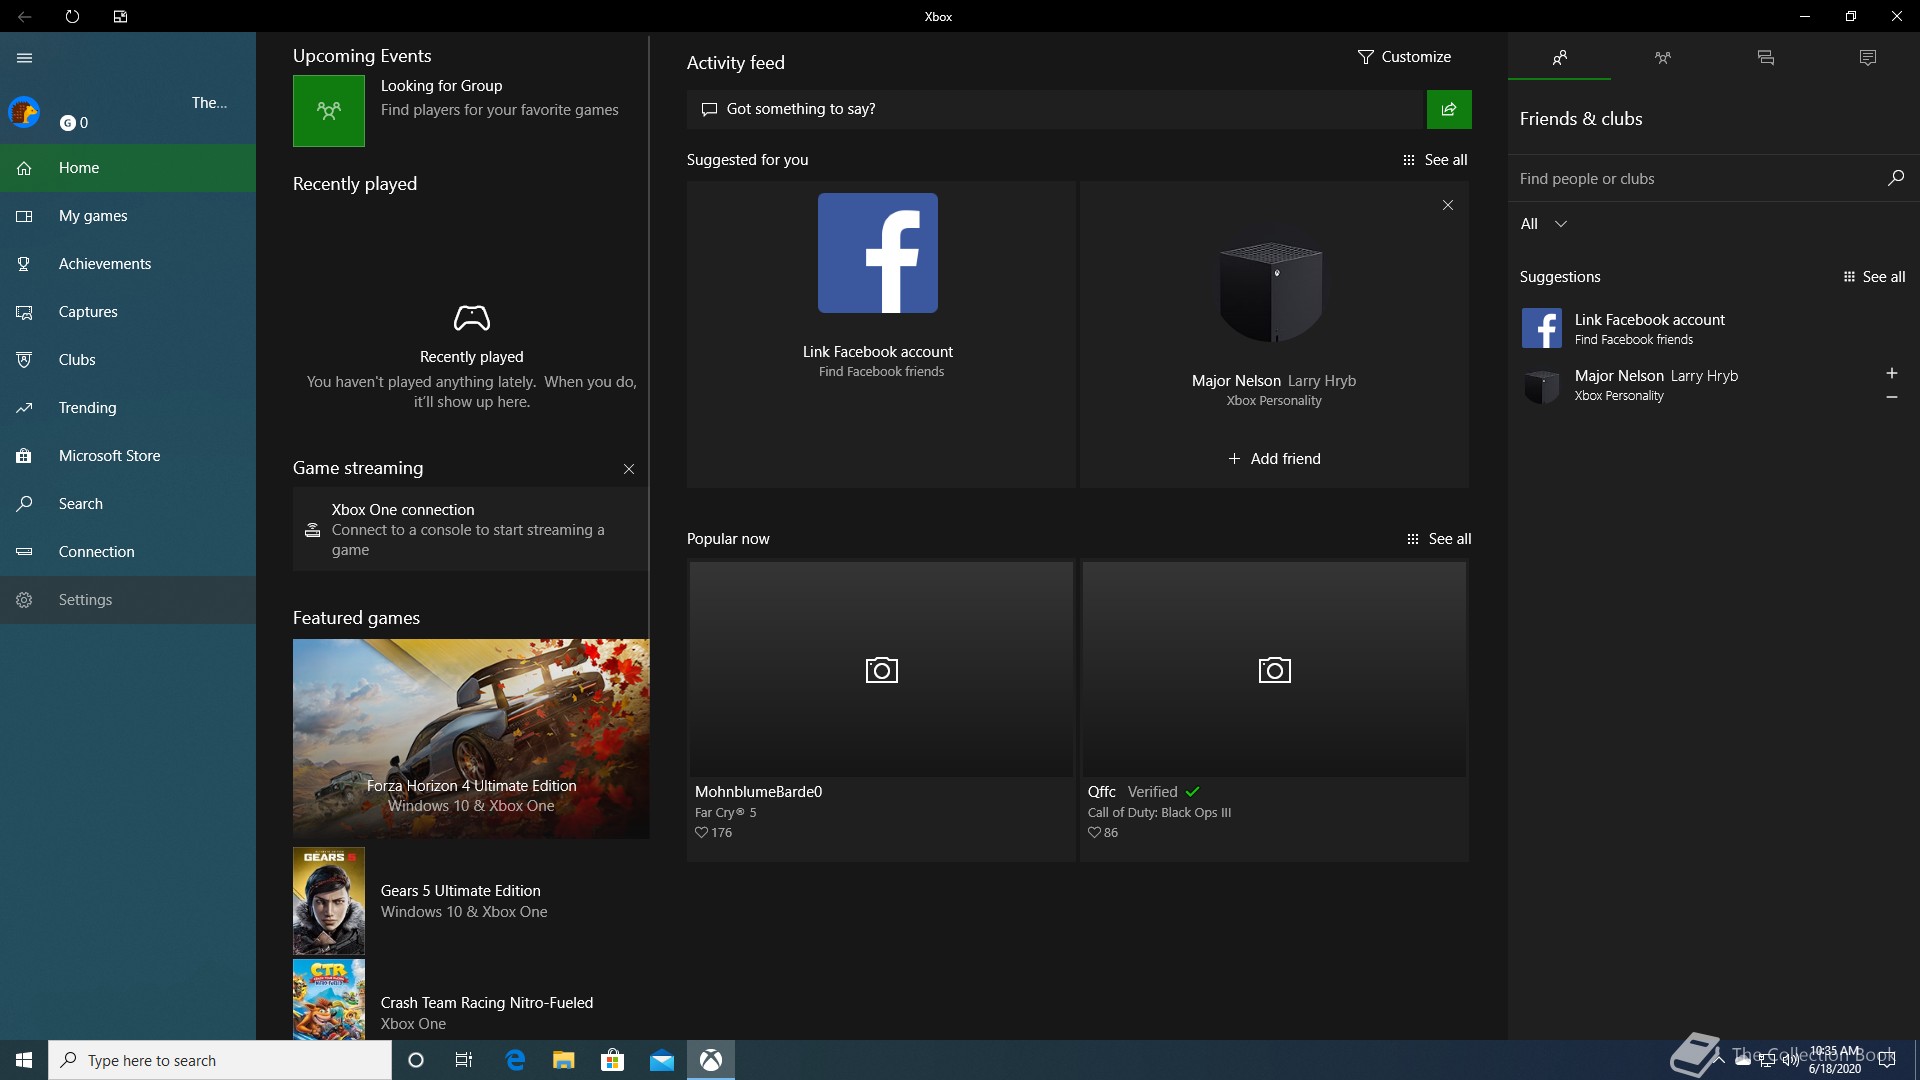The height and width of the screenshot is (1080, 1920).
Task: Click the green share post icon
Action: click(1449, 109)
